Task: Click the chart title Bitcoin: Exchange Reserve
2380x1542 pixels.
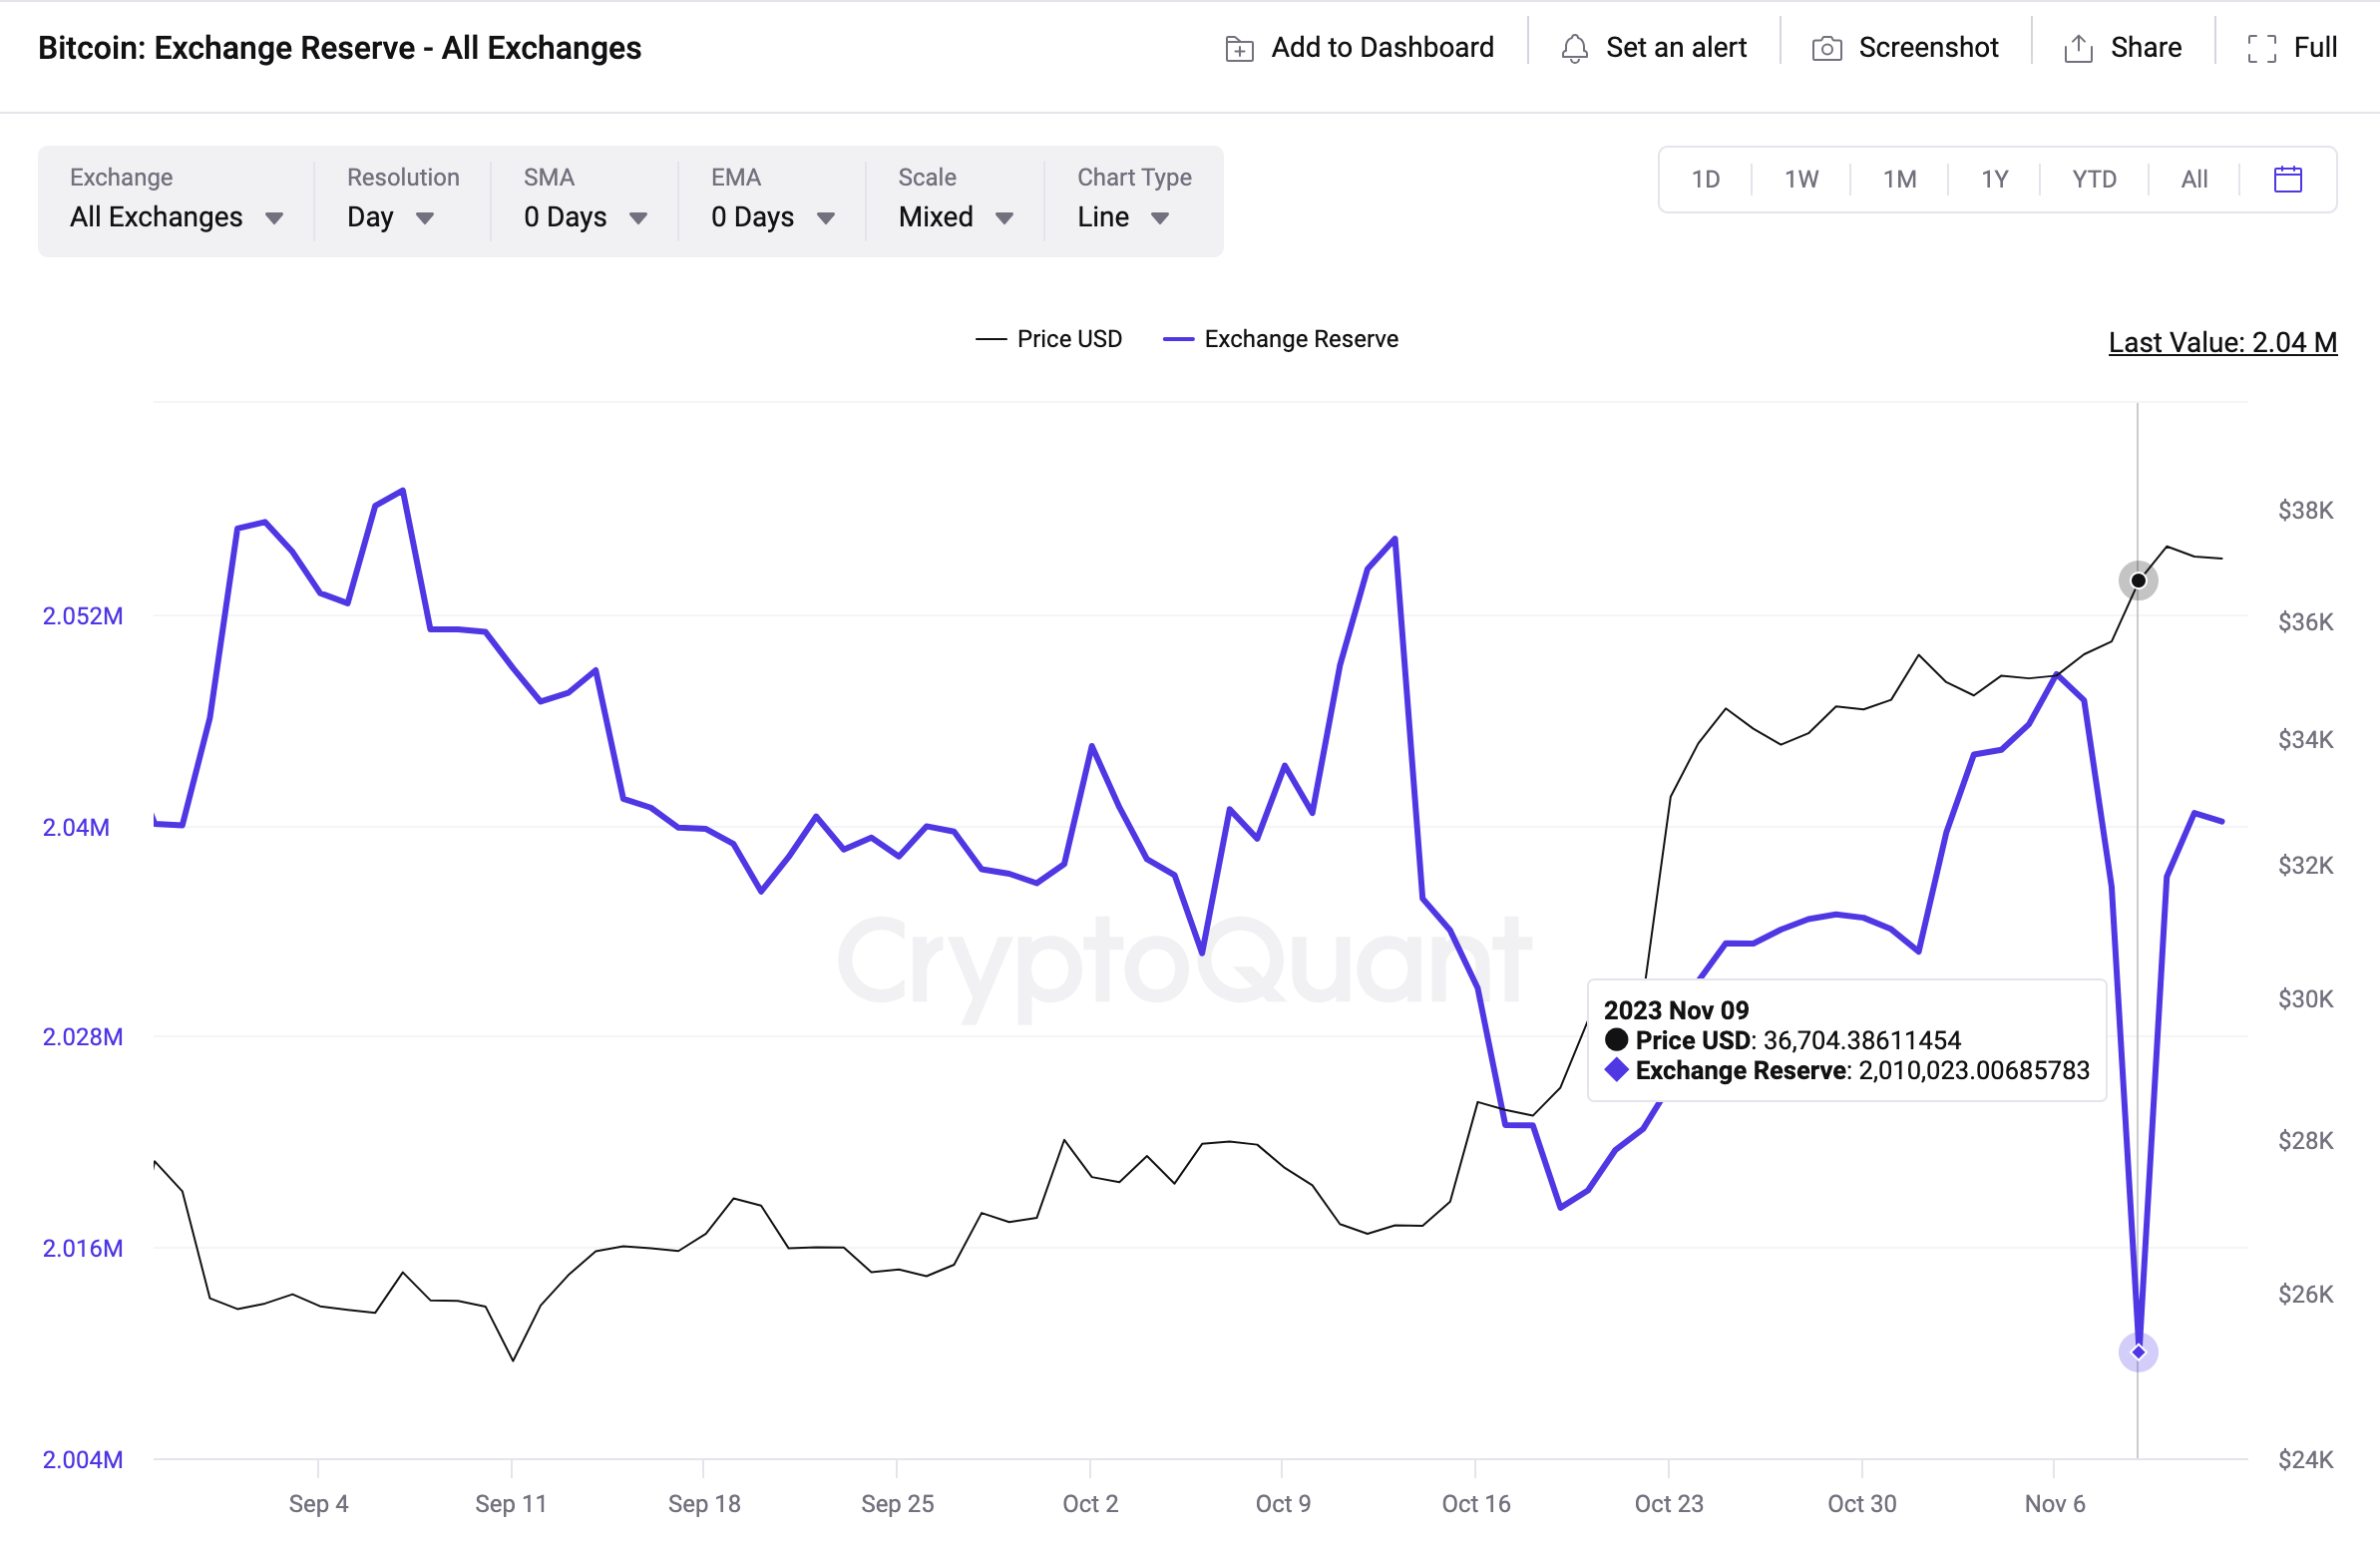Action: [339, 48]
